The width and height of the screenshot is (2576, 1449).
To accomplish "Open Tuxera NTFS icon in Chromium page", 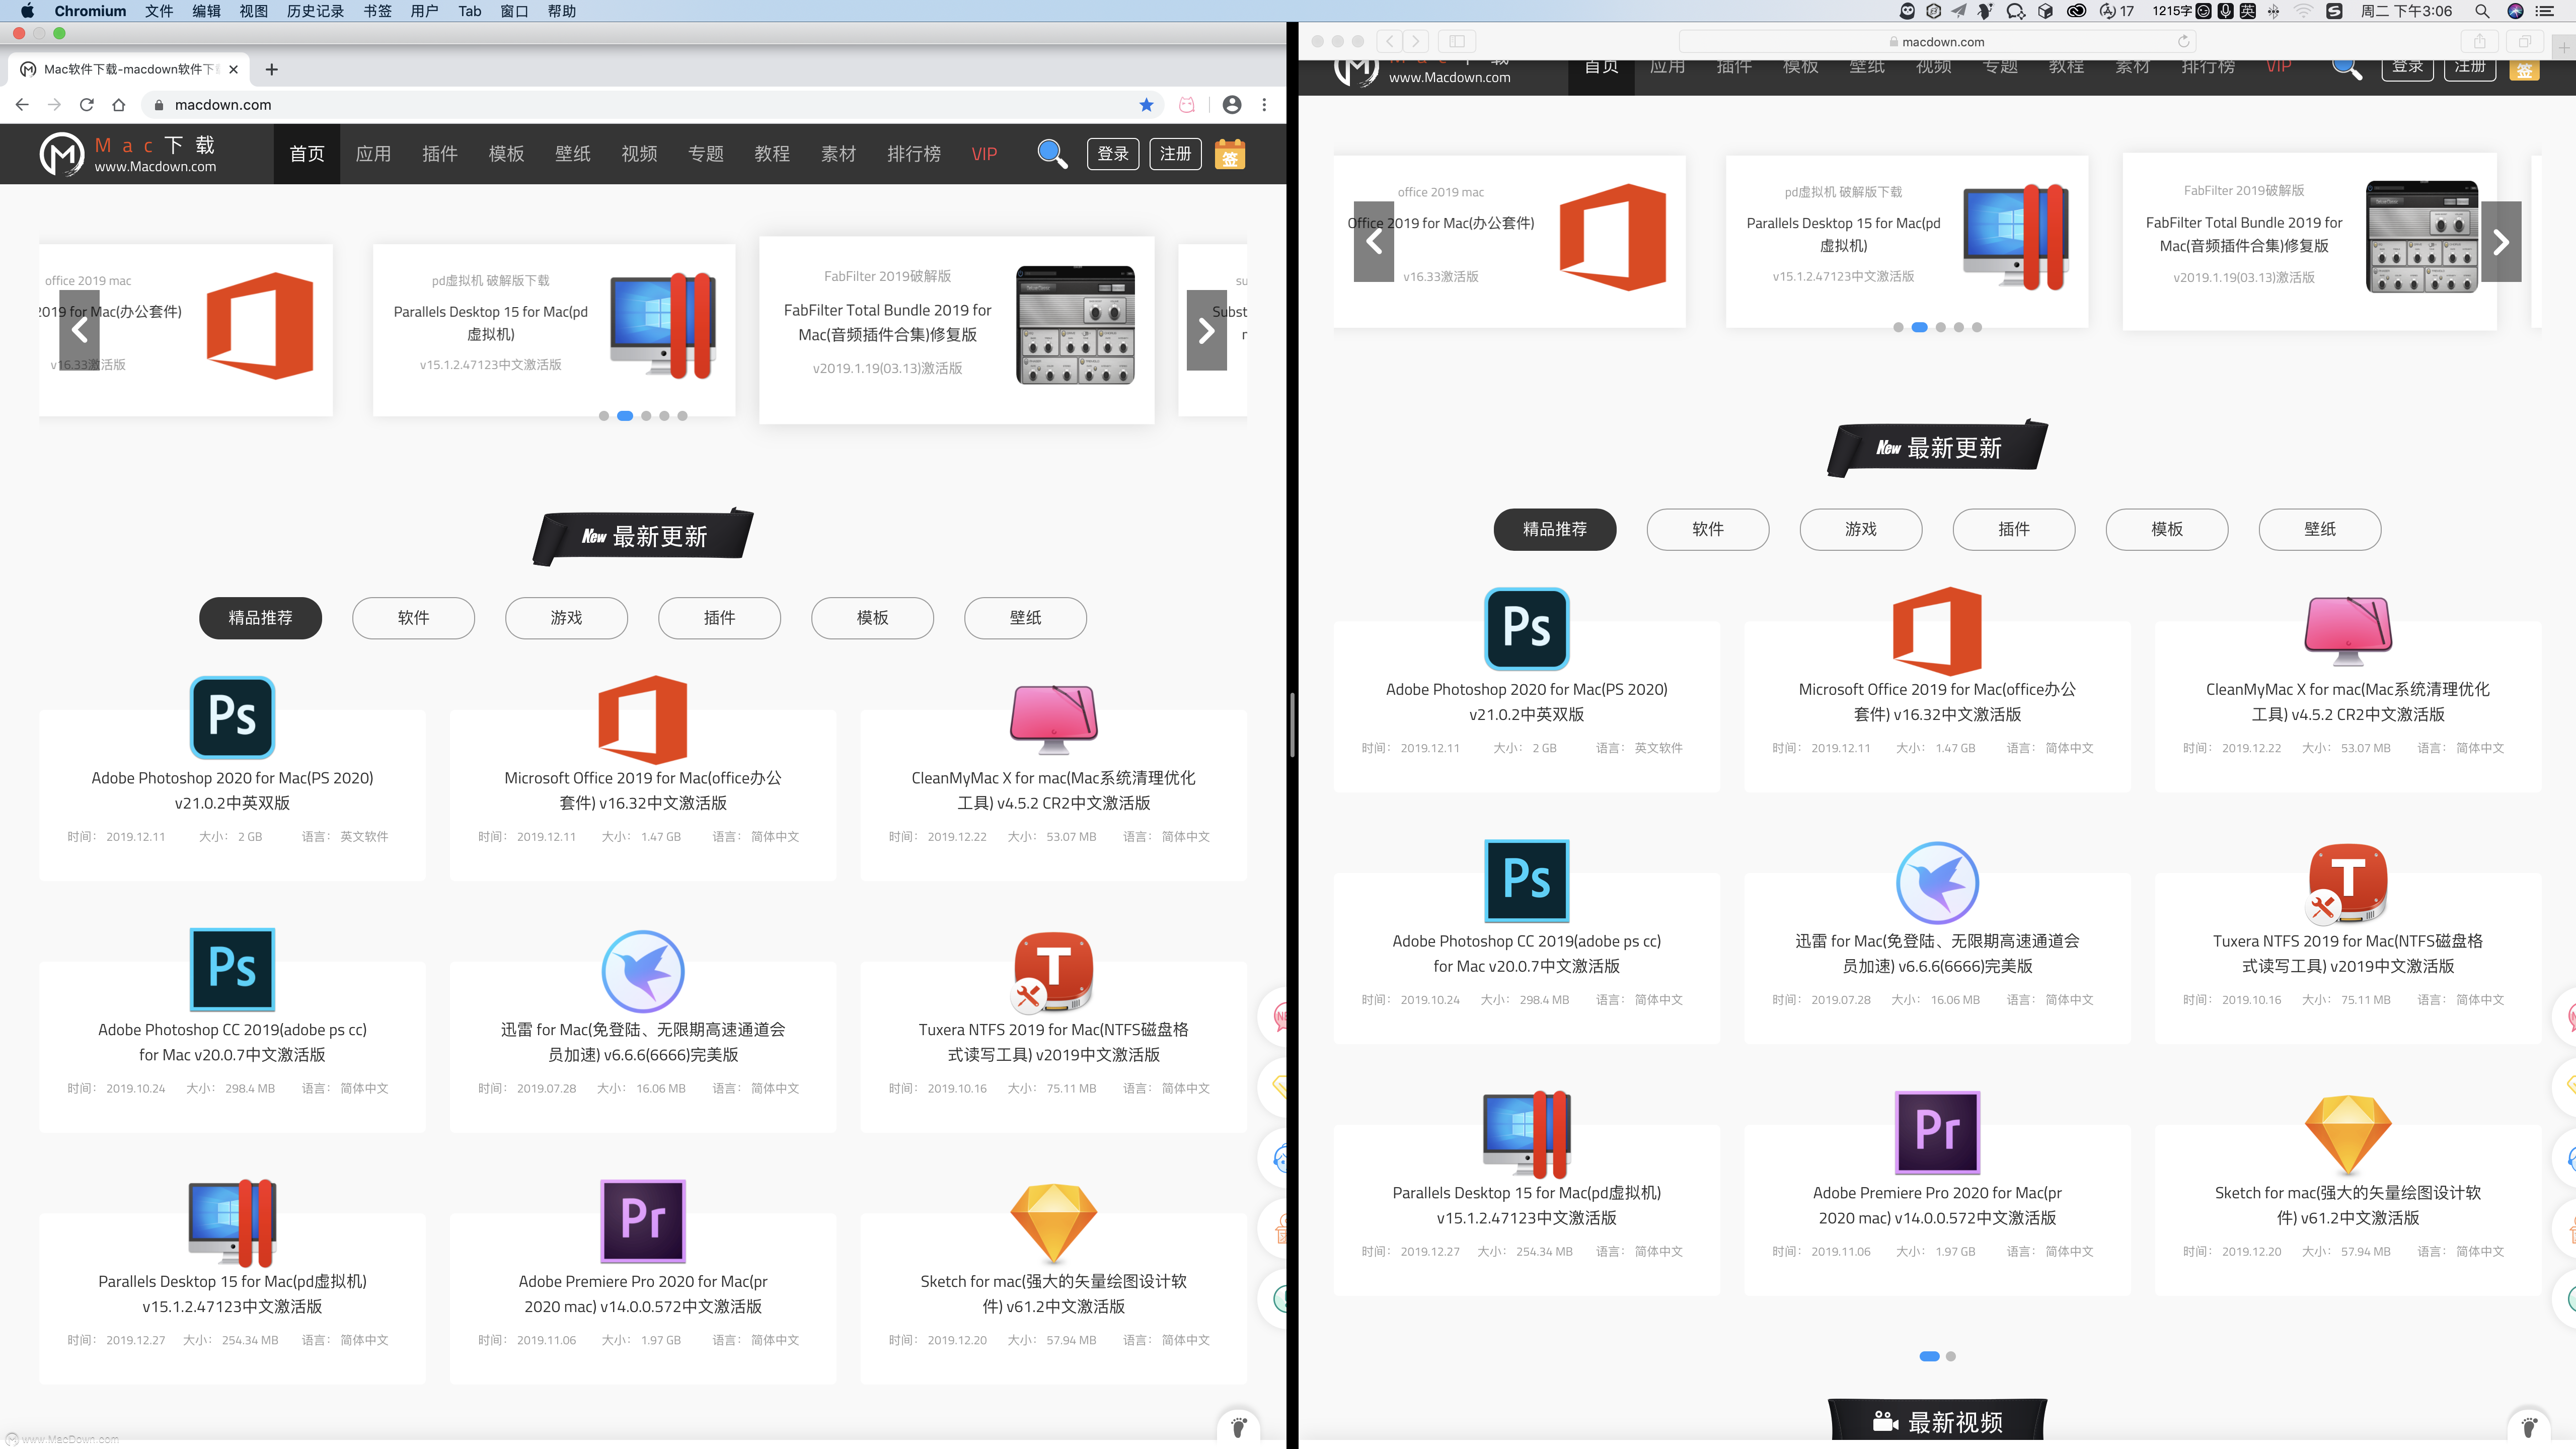I will pyautogui.click(x=1053, y=971).
